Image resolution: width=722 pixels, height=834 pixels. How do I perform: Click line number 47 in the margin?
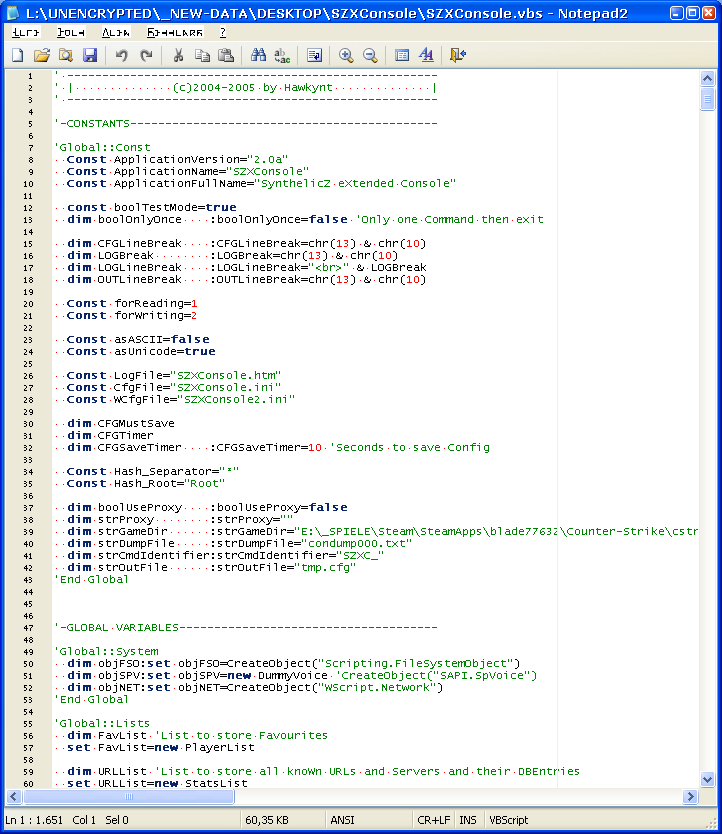[28, 628]
